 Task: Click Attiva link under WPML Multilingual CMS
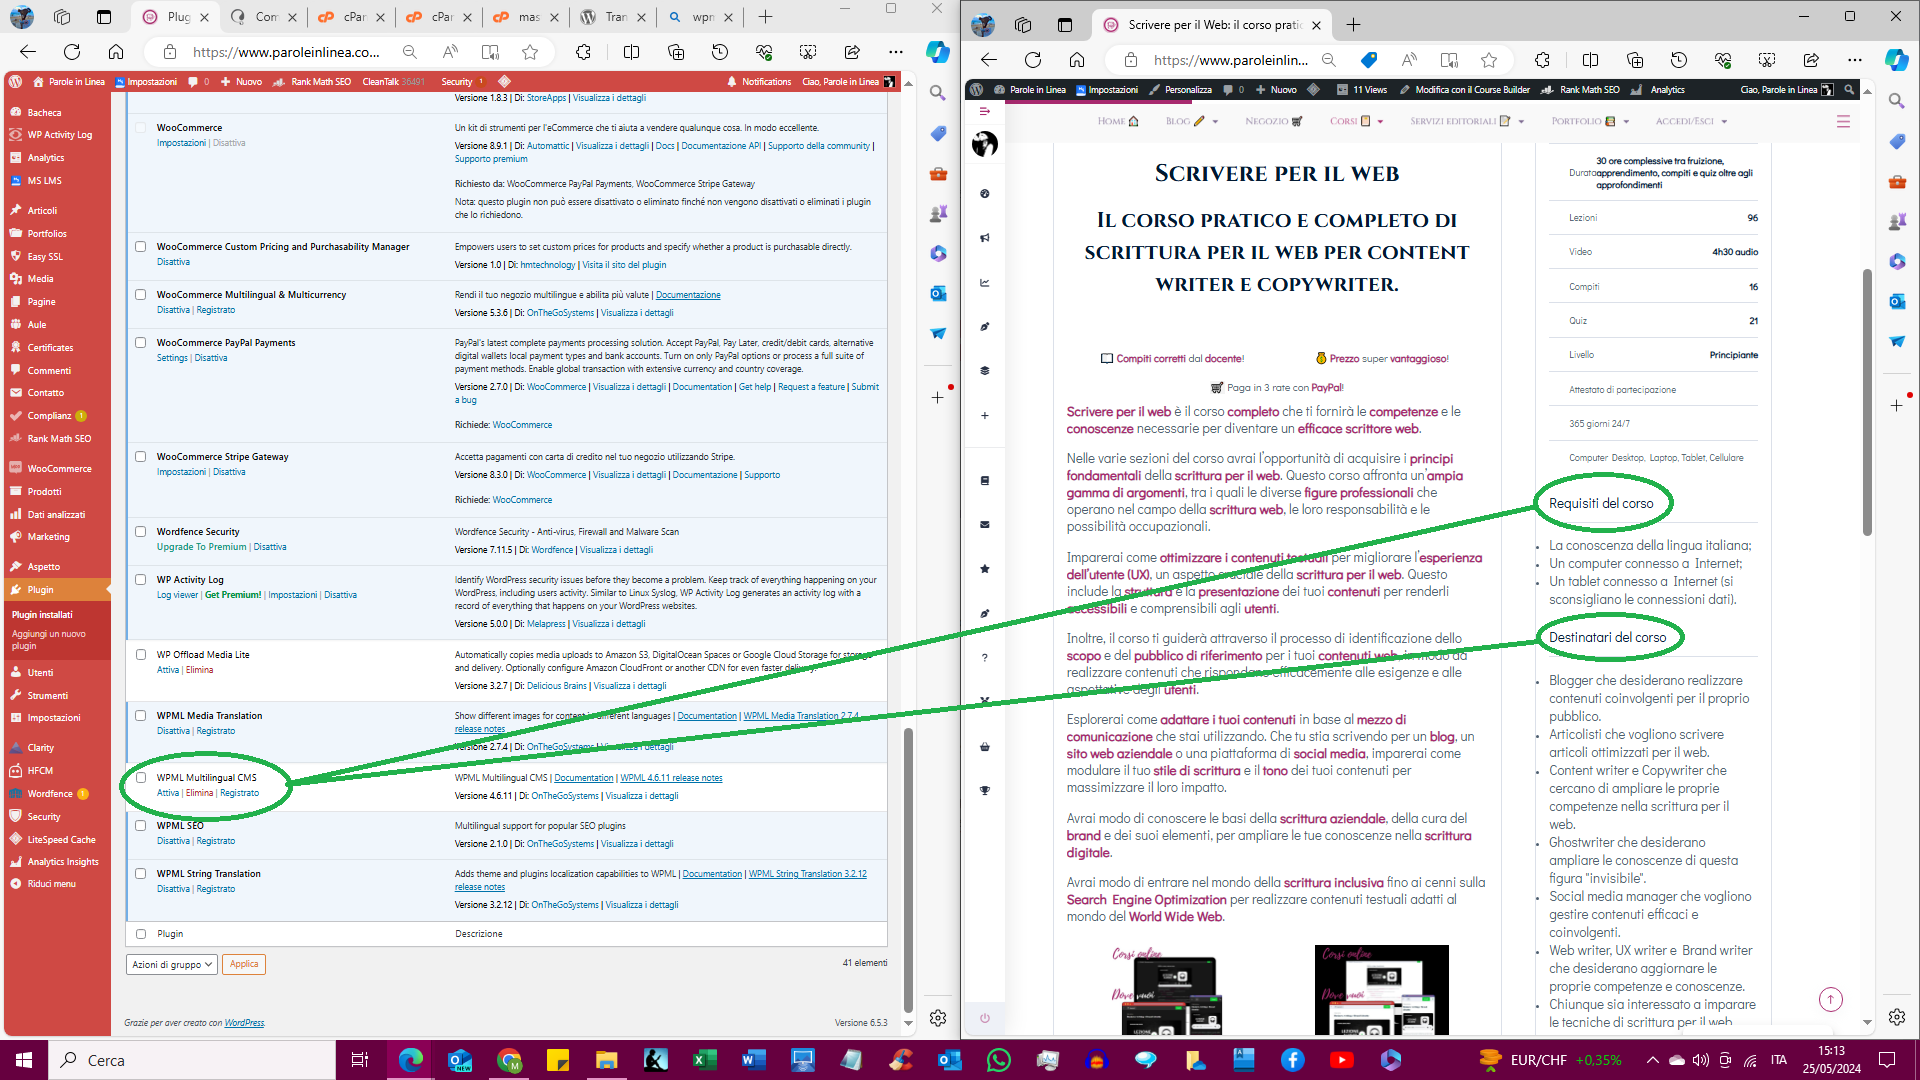[x=168, y=793]
